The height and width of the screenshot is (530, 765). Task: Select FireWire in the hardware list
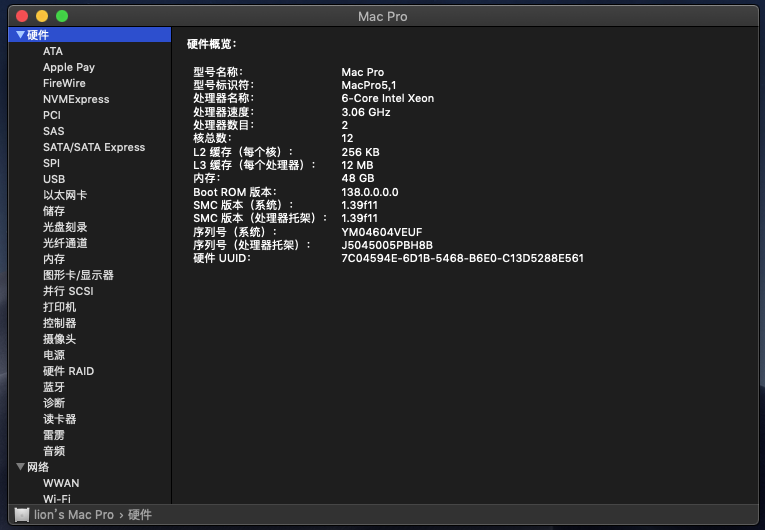coord(64,83)
